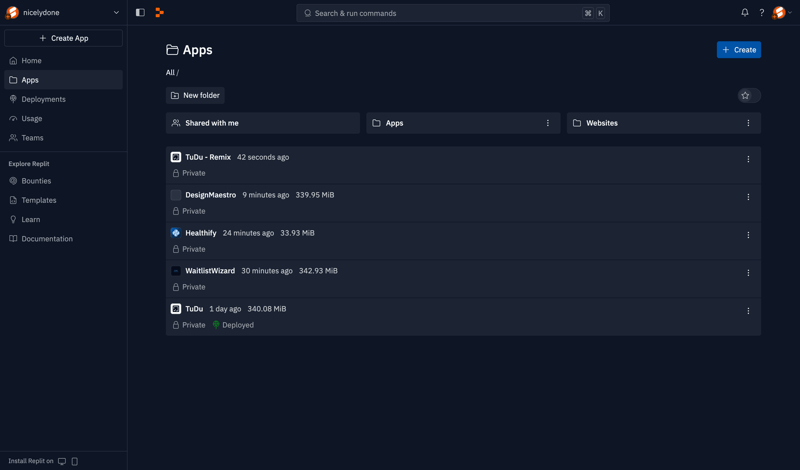Click the TuDu app icon
This screenshot has height=470, width=800.
point(176,309)
